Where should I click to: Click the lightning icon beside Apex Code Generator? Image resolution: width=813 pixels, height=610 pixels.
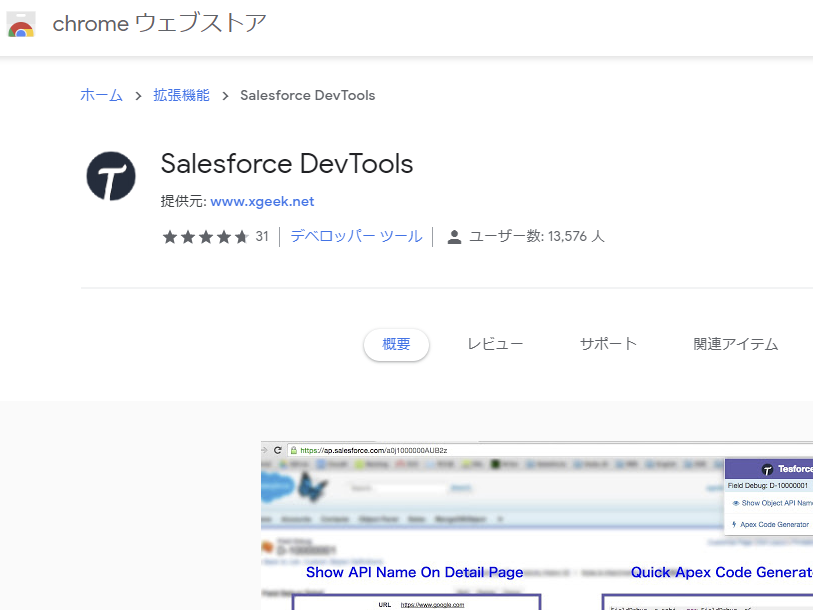click(735, 524)
